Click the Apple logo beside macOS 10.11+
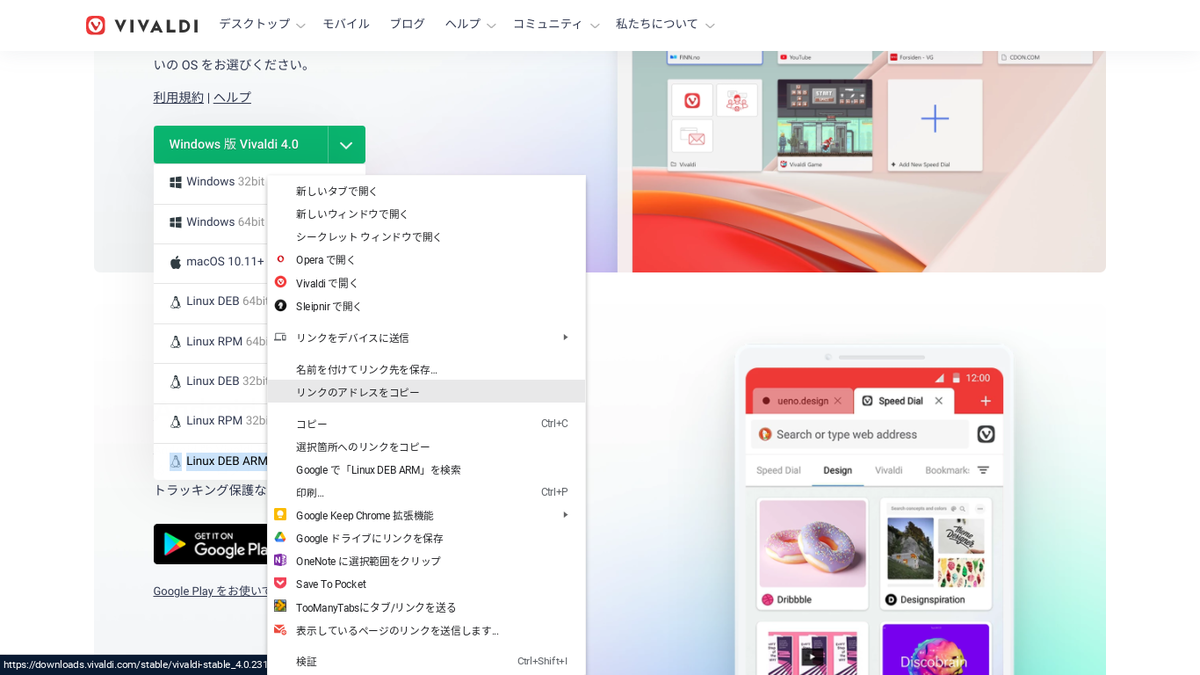 [x=175, y=262]
